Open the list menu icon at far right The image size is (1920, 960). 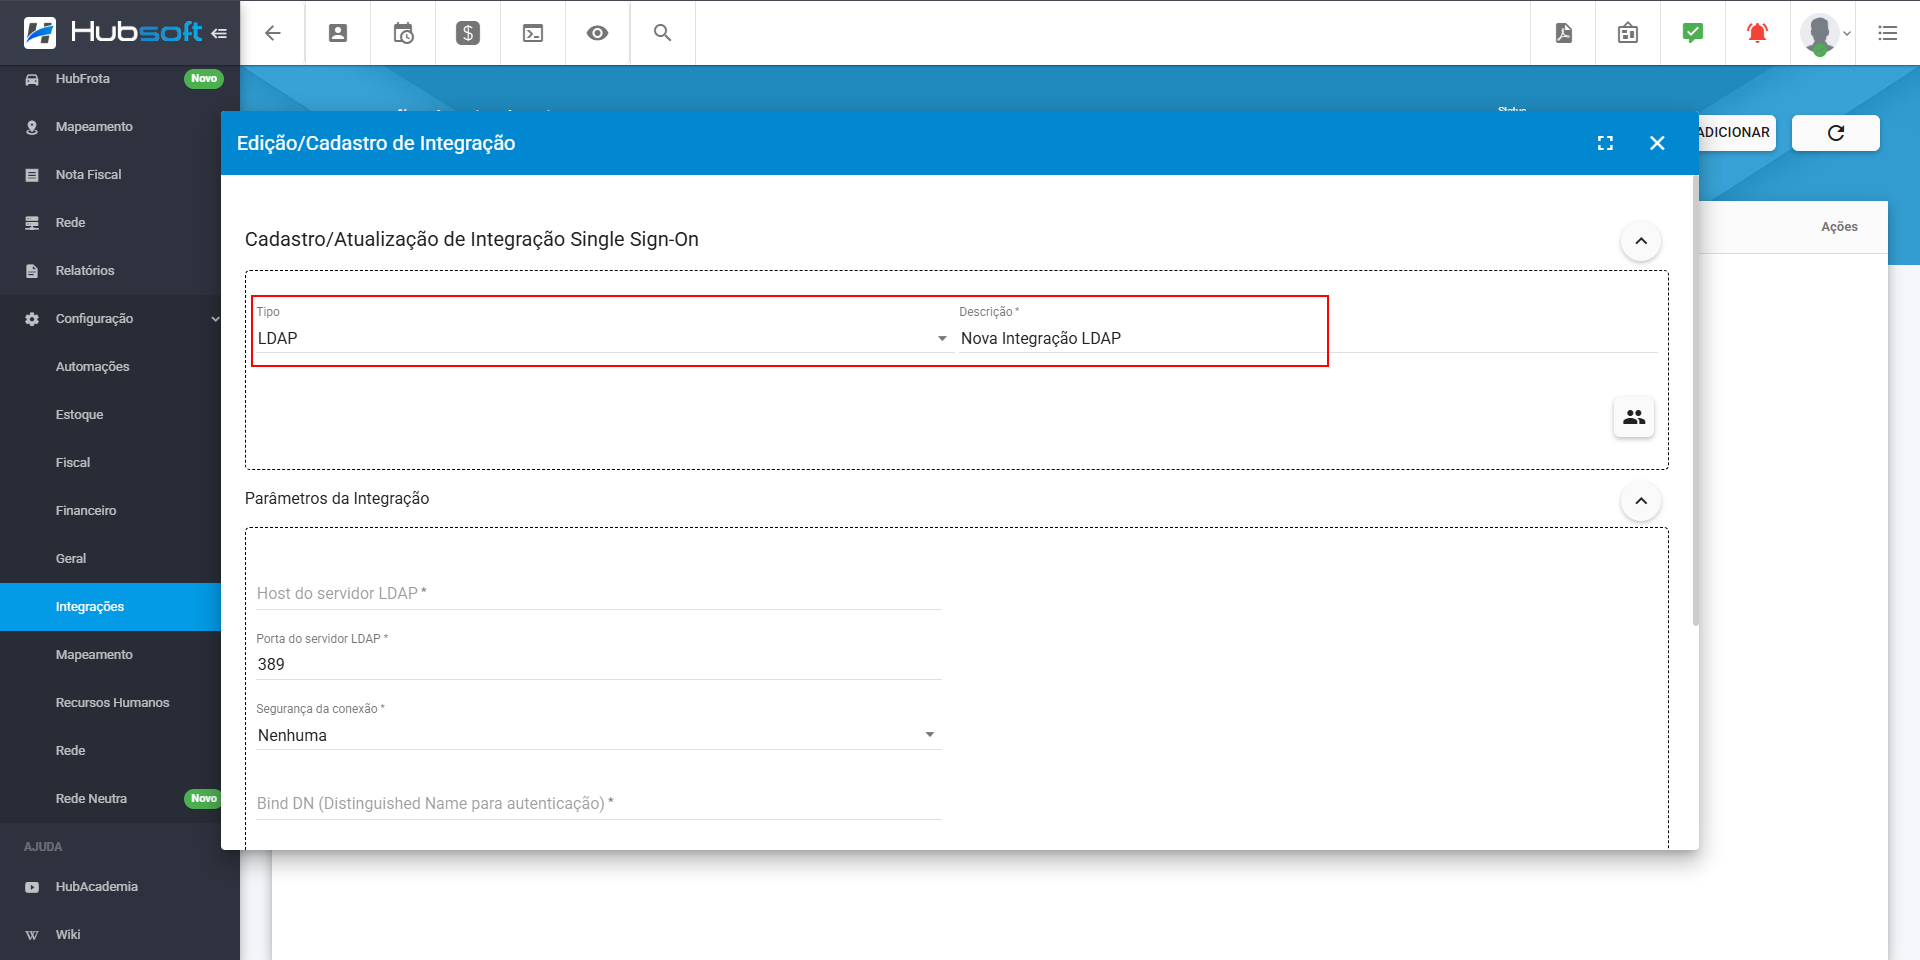pos(1888,33)
